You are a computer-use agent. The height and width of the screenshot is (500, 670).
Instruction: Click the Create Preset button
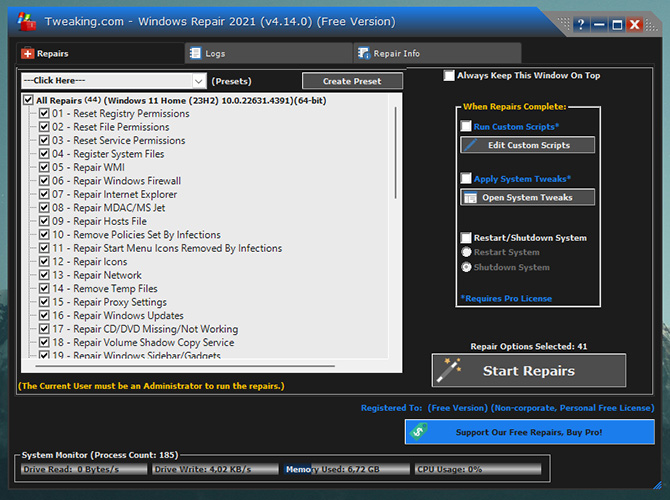pos(352,81)
